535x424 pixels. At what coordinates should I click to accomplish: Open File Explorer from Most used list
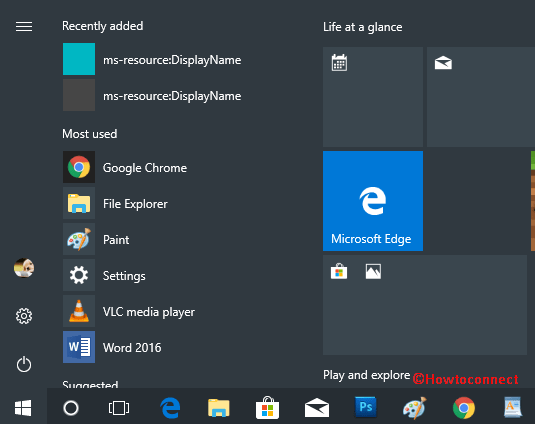115,203
